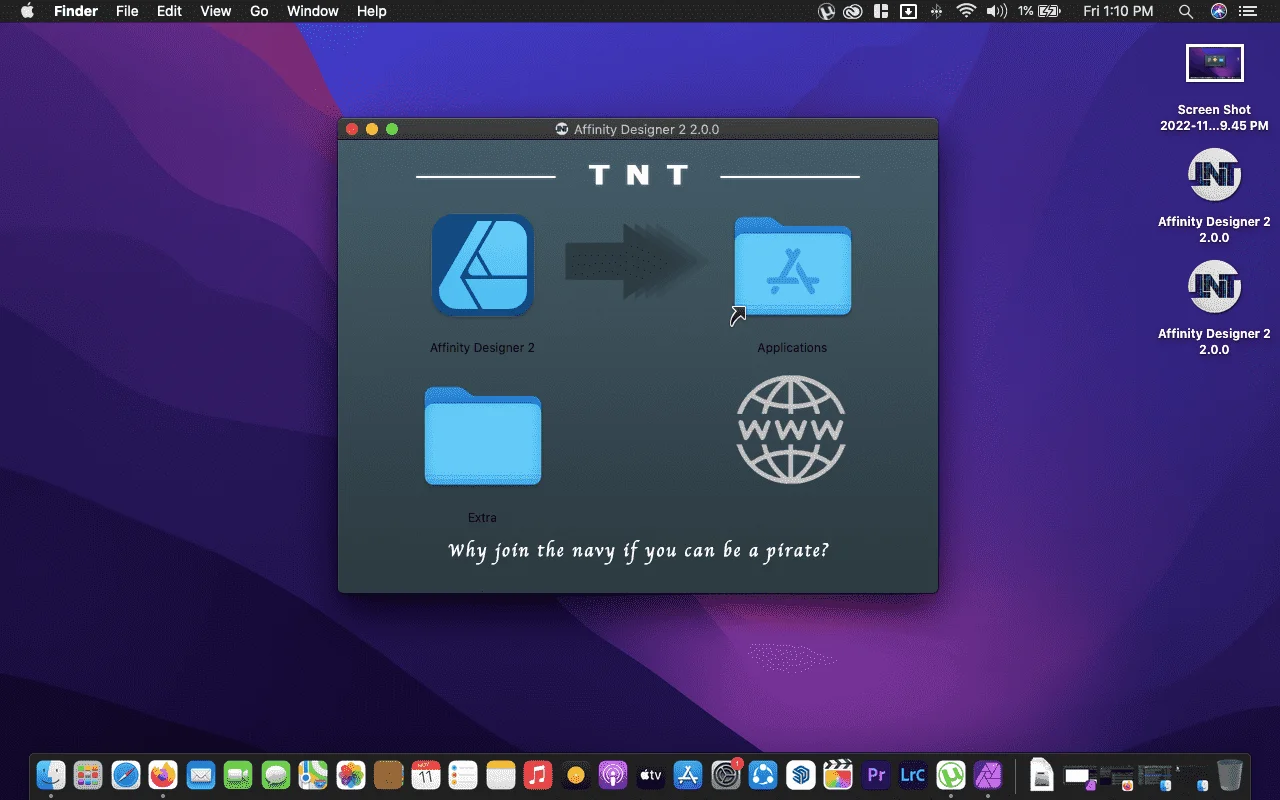Open the Apple menu

point(27,11)
